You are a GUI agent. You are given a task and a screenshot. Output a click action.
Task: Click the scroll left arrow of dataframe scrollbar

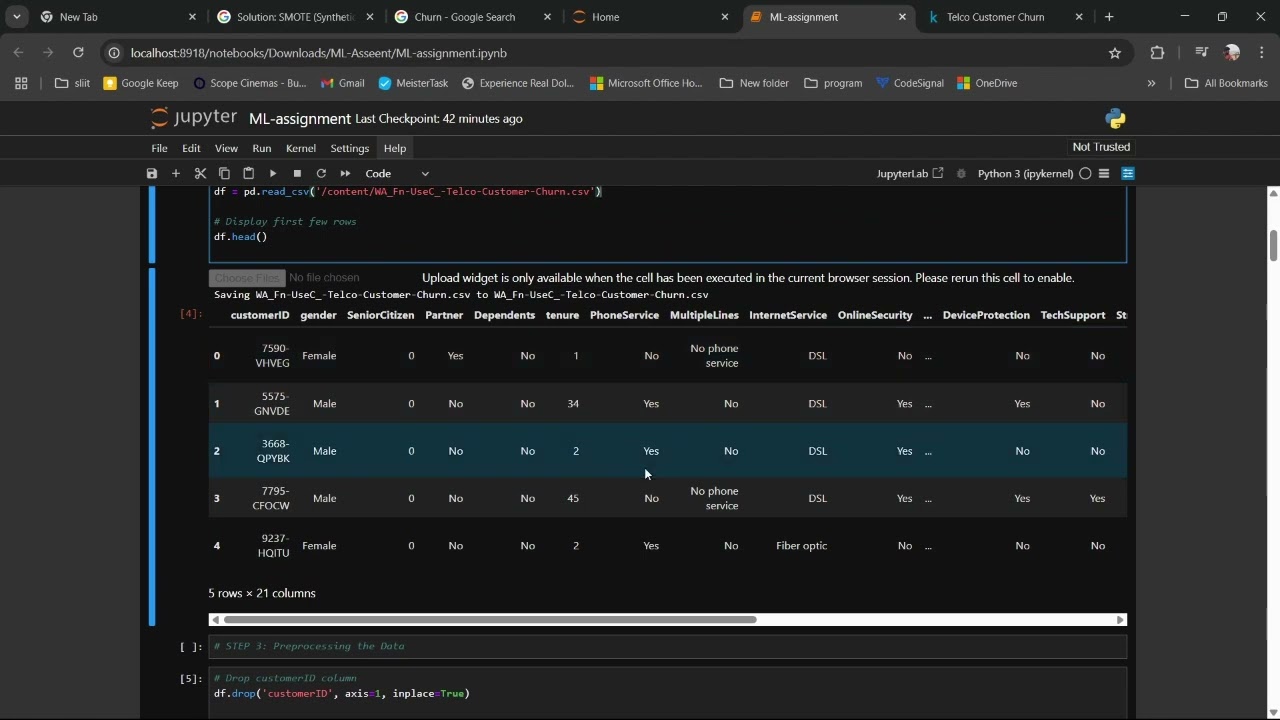(x=215, y=620)
